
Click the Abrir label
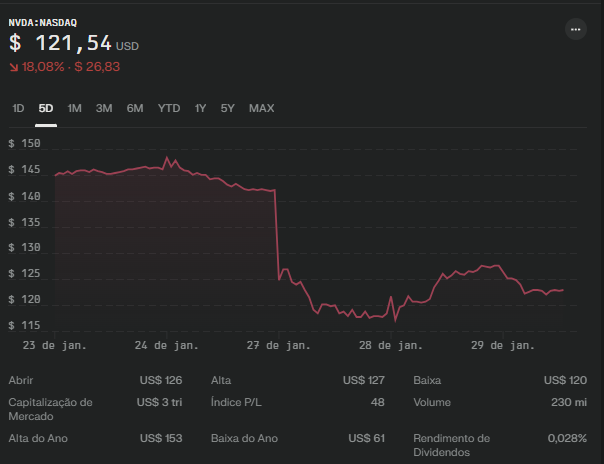coord(21,380)
